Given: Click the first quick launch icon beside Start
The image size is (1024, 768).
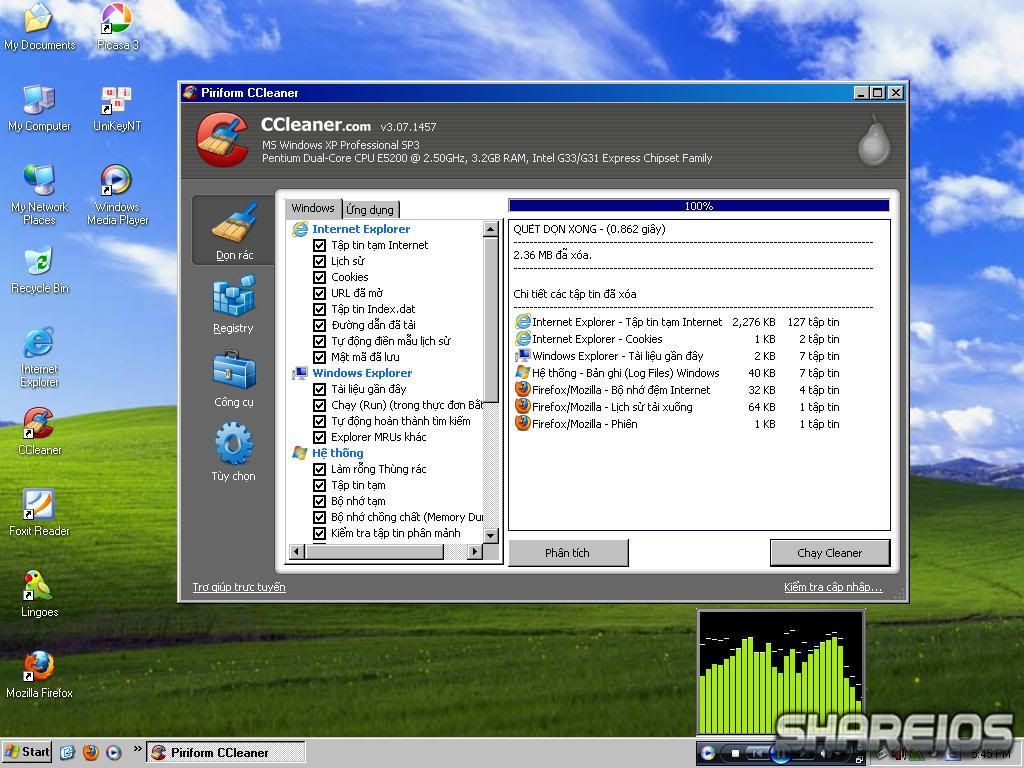Looking at the screenshot, I should tap(68, 752).
